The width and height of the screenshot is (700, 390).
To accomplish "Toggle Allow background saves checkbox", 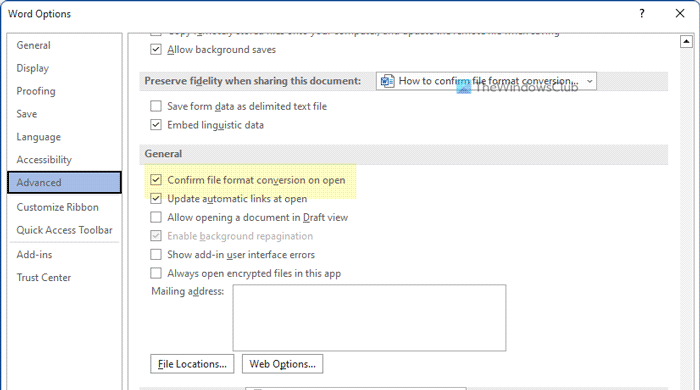I will (x=156, y=50).
